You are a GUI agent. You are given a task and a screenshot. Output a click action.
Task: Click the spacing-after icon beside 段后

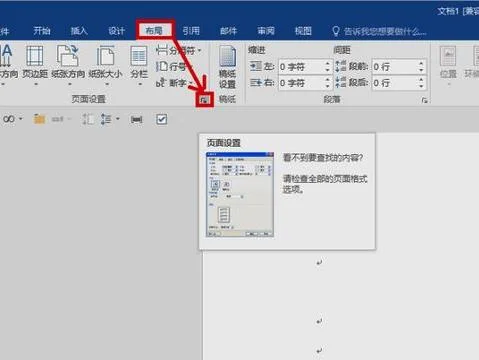click(x=341, y=82)
